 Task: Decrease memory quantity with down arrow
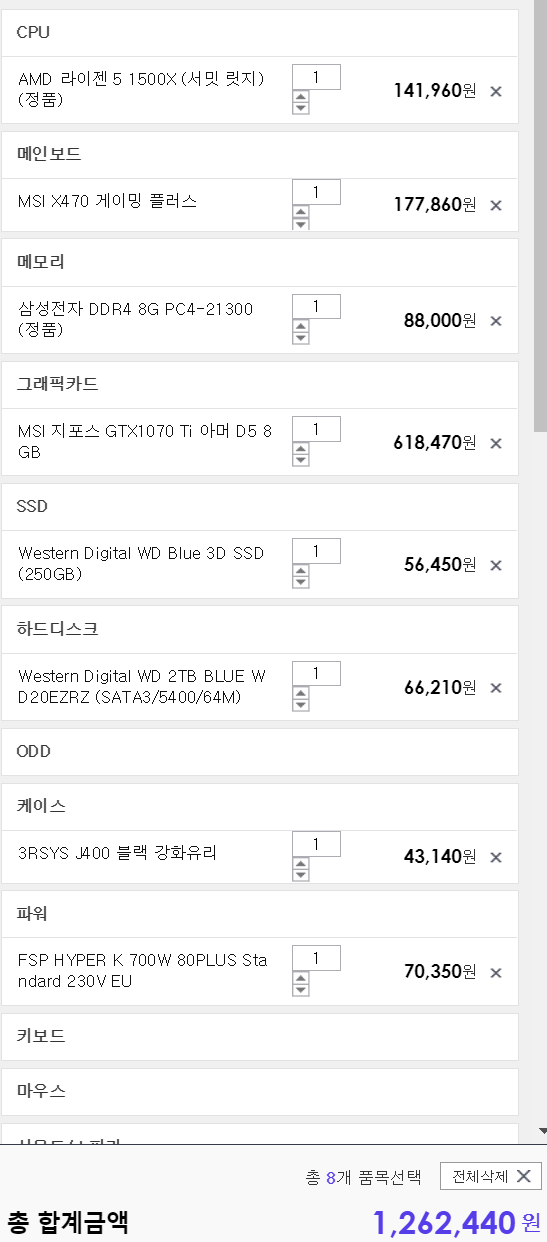click(x=301, y=338)
